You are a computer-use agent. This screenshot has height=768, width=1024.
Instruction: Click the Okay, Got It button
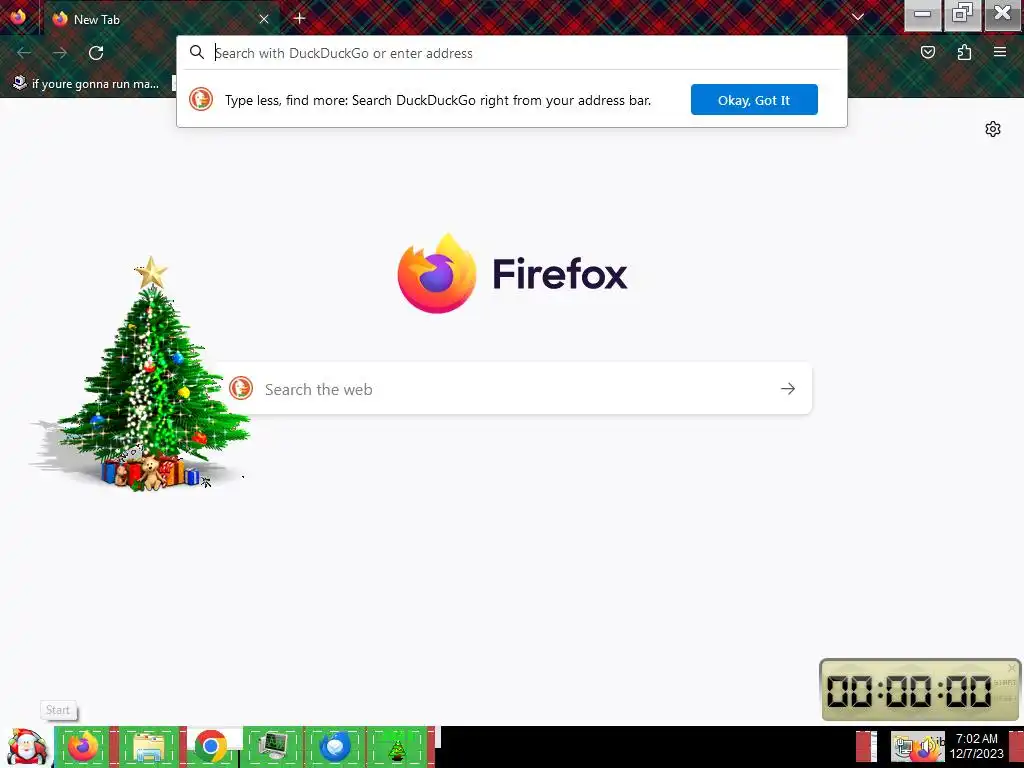[754, 100]
